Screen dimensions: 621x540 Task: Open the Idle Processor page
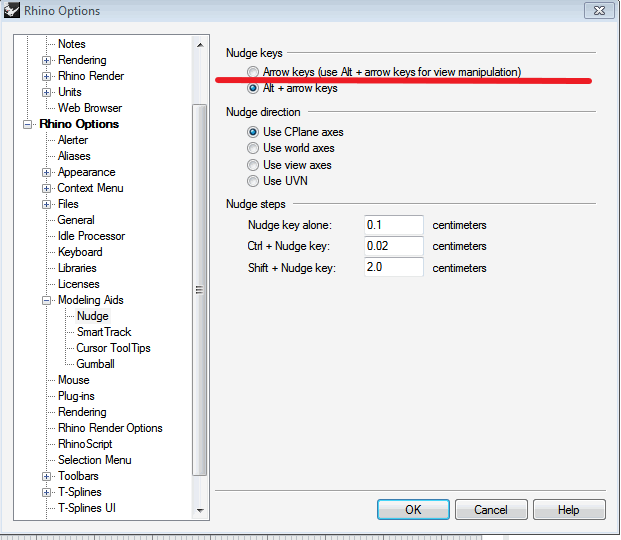pos(91,236)
